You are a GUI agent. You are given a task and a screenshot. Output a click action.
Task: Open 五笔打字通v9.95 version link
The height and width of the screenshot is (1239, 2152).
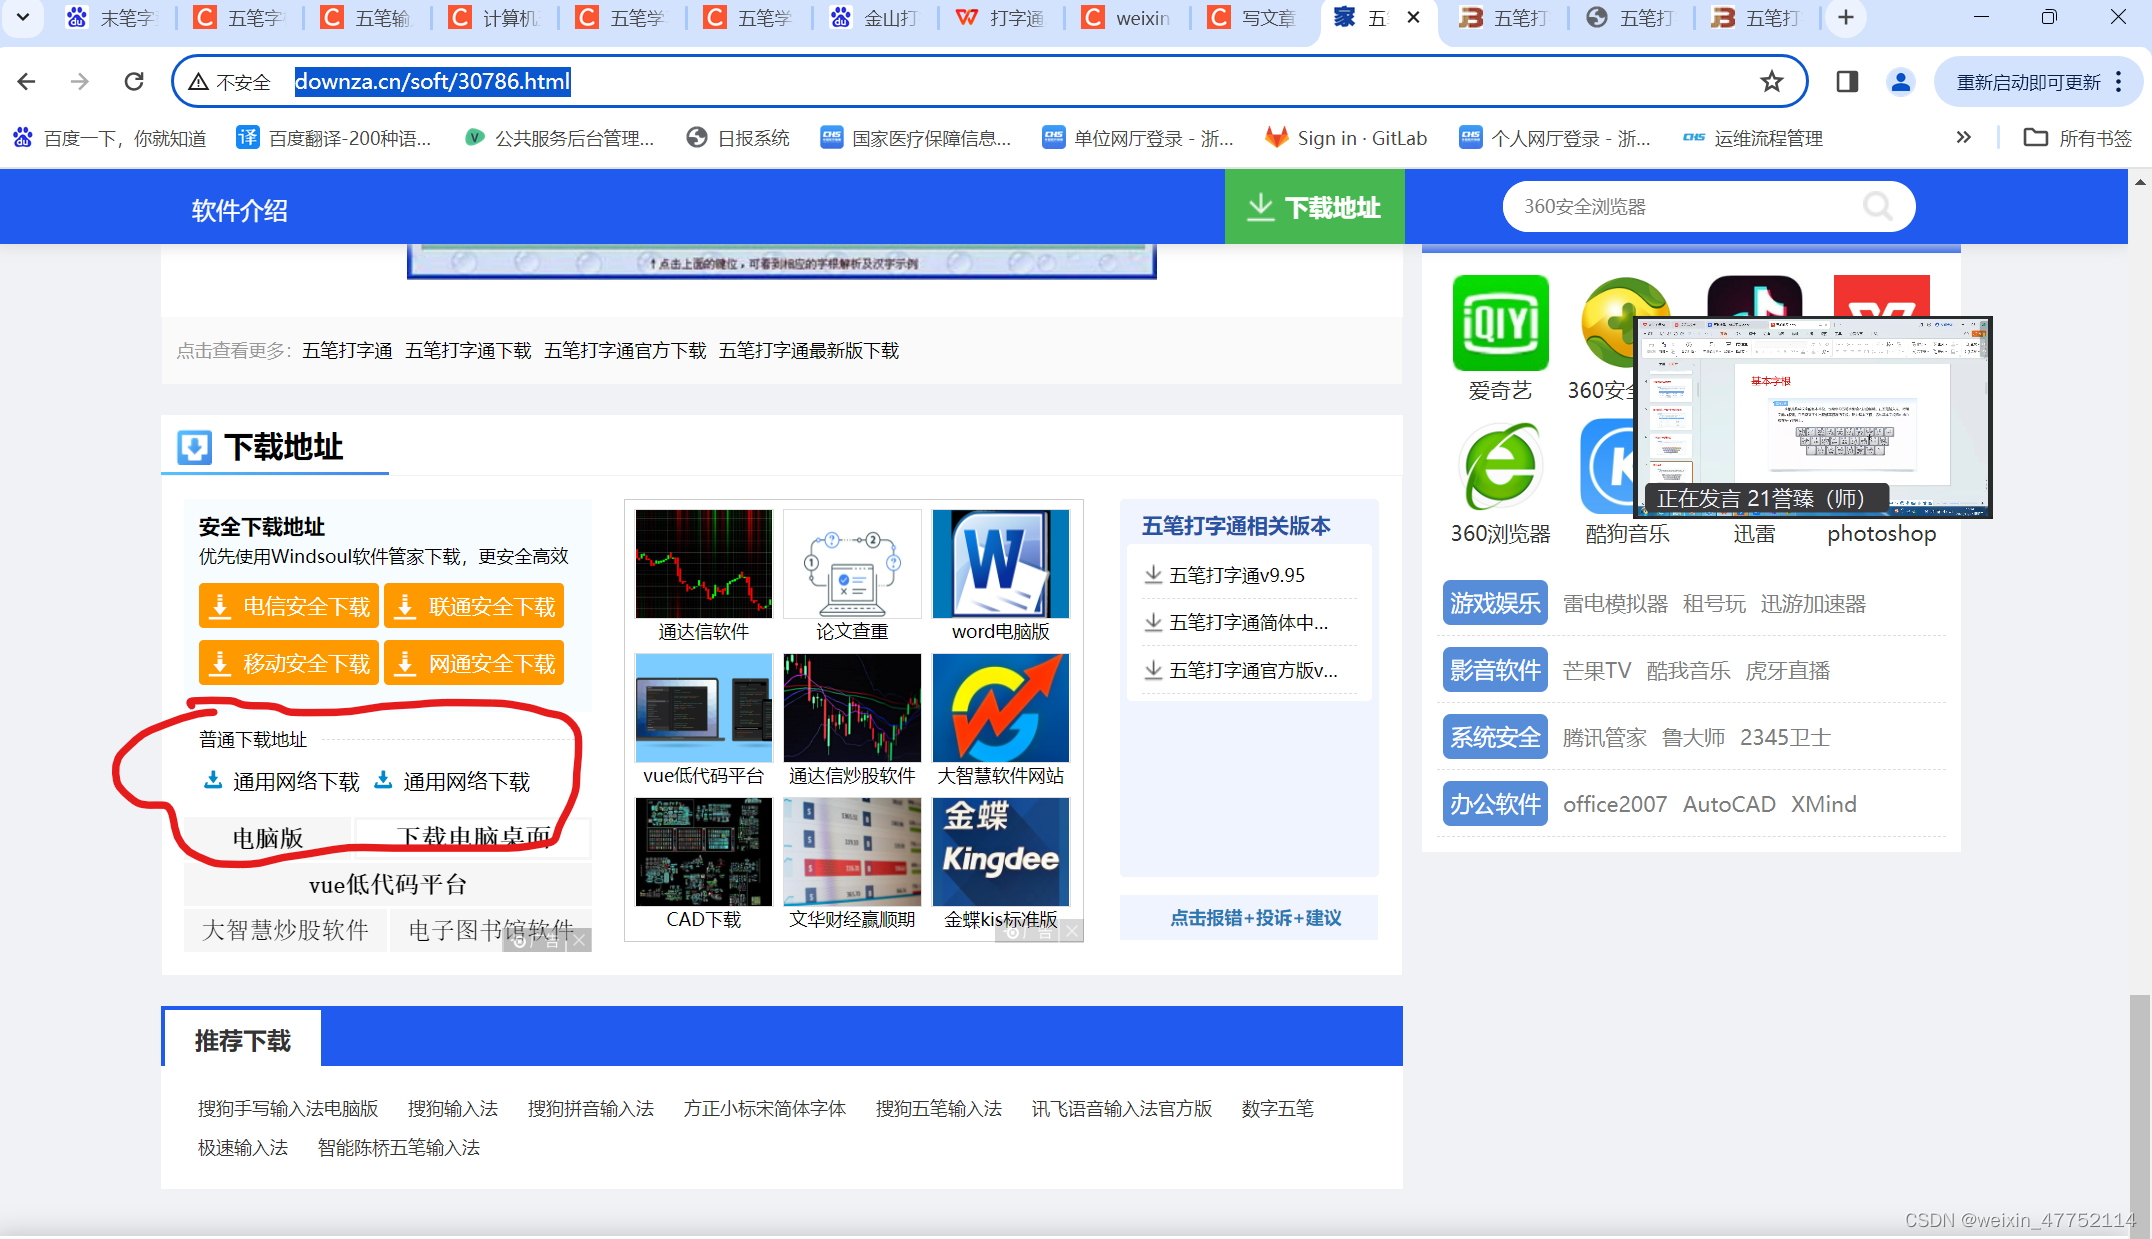(1236, 575)
